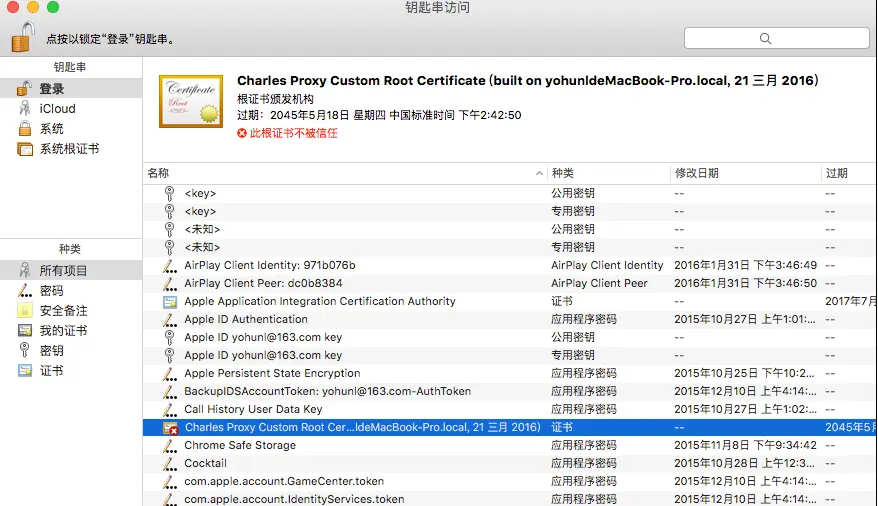
Task: Click the 安全备注 note icon
Action: [25, 311]
